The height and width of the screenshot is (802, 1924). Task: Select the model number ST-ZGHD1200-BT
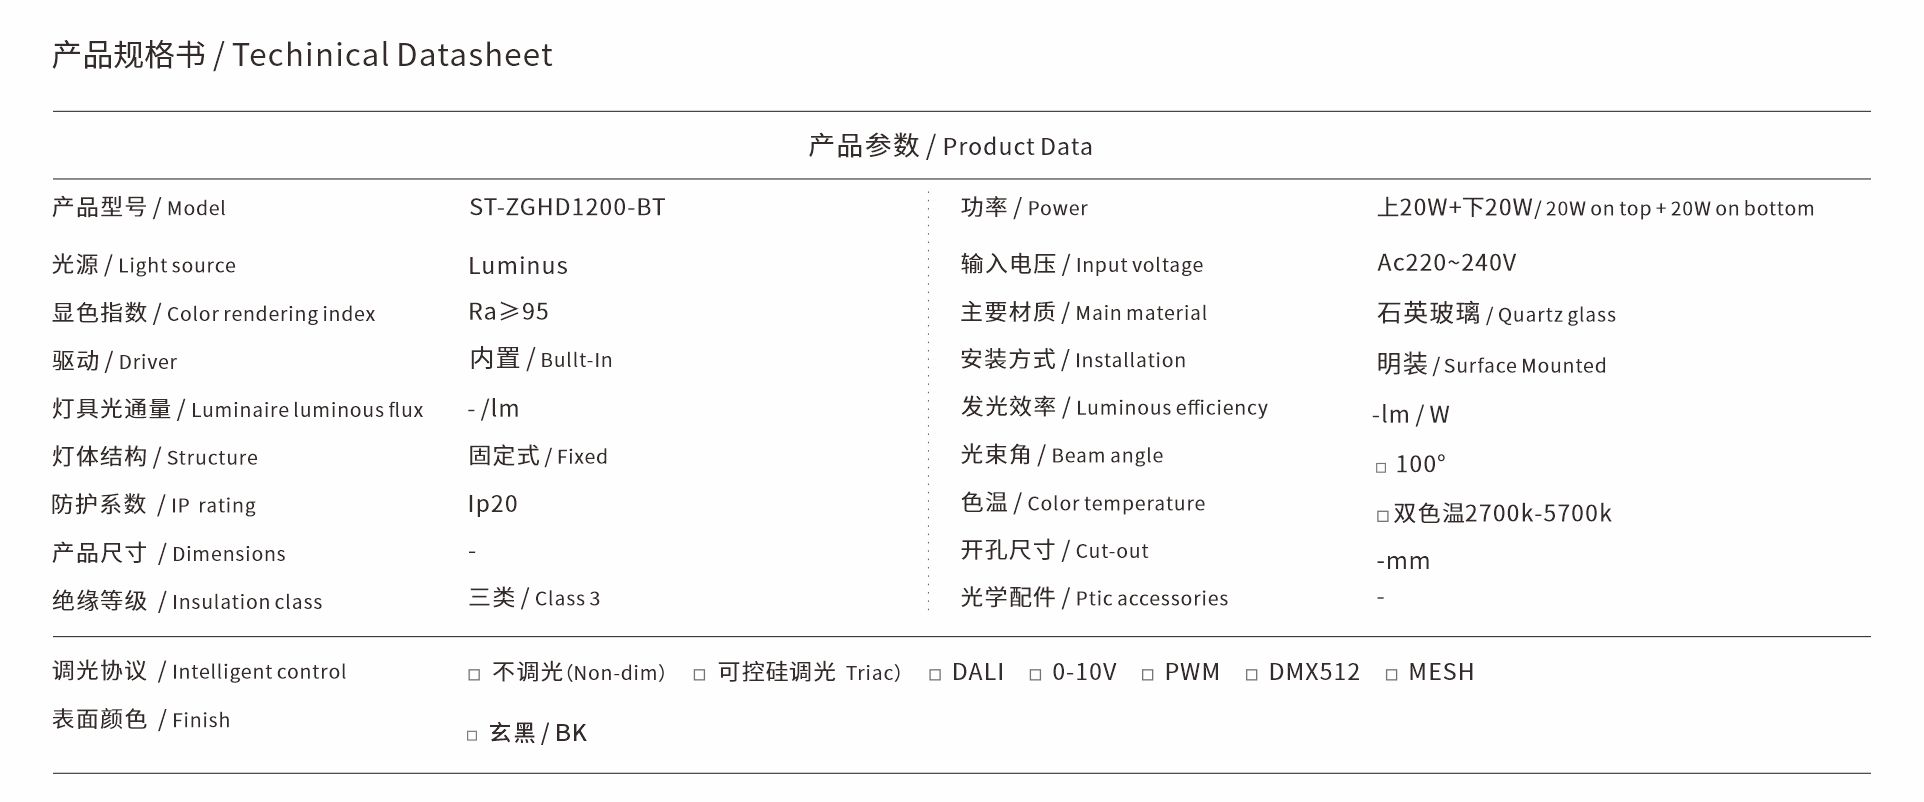tap(567, 207)
